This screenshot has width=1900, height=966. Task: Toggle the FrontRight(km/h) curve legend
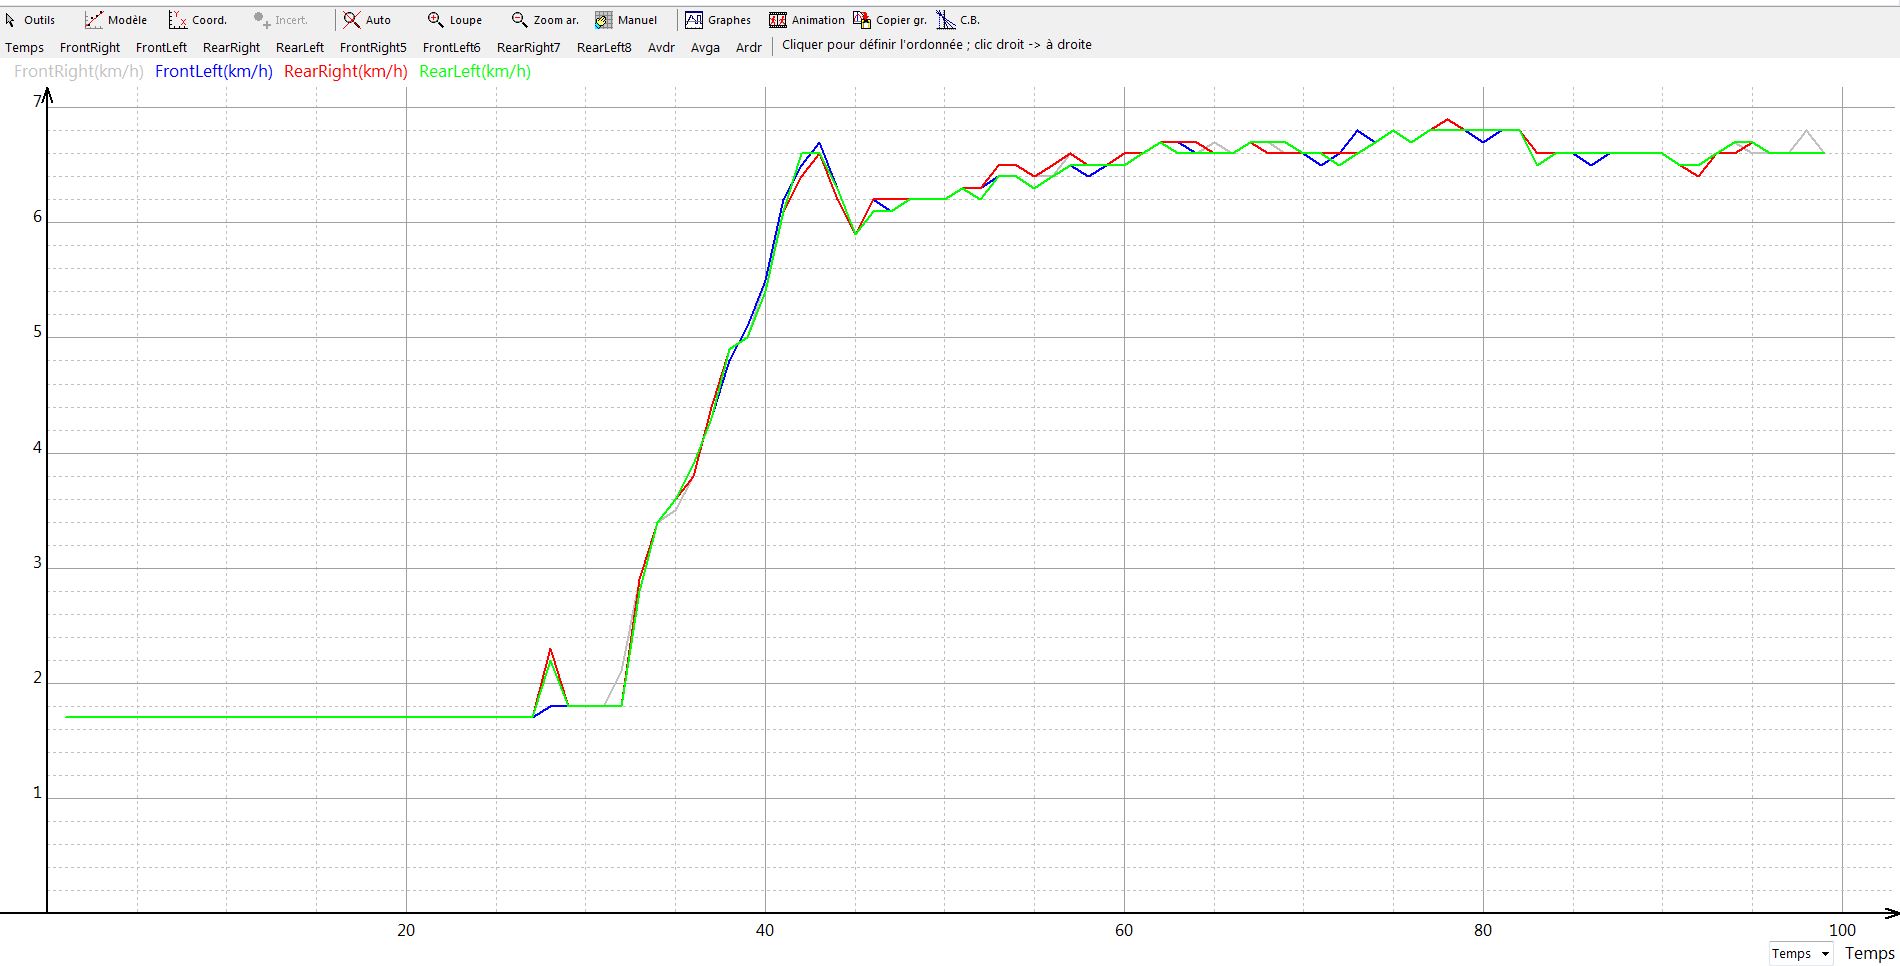coord(79,72)
